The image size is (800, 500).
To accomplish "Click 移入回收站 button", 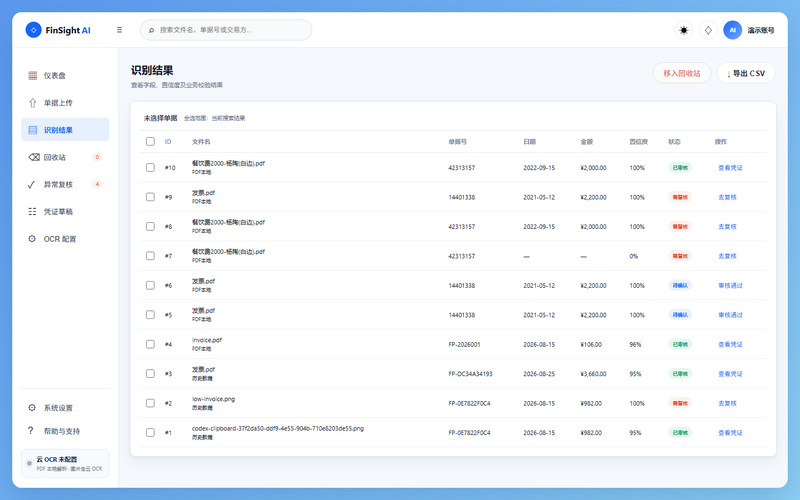I will point(682,73).
